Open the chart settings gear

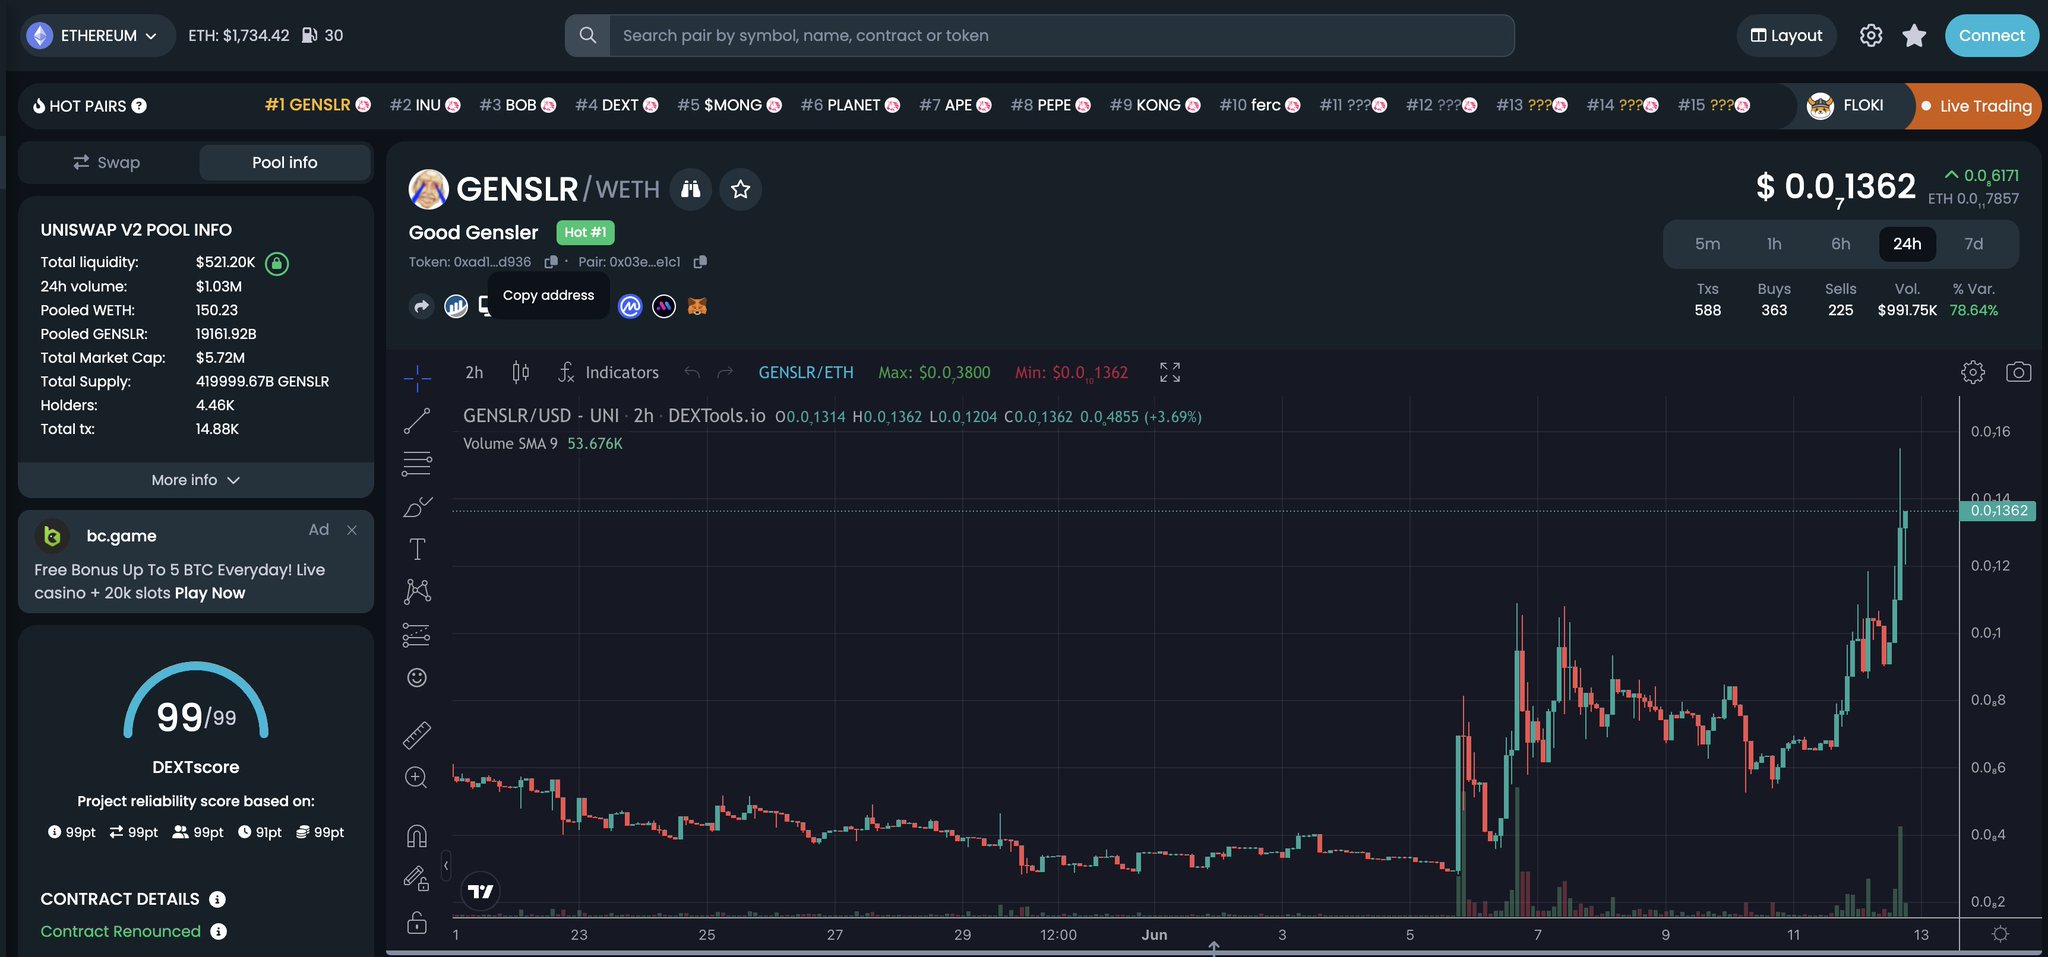point(1972,372)
